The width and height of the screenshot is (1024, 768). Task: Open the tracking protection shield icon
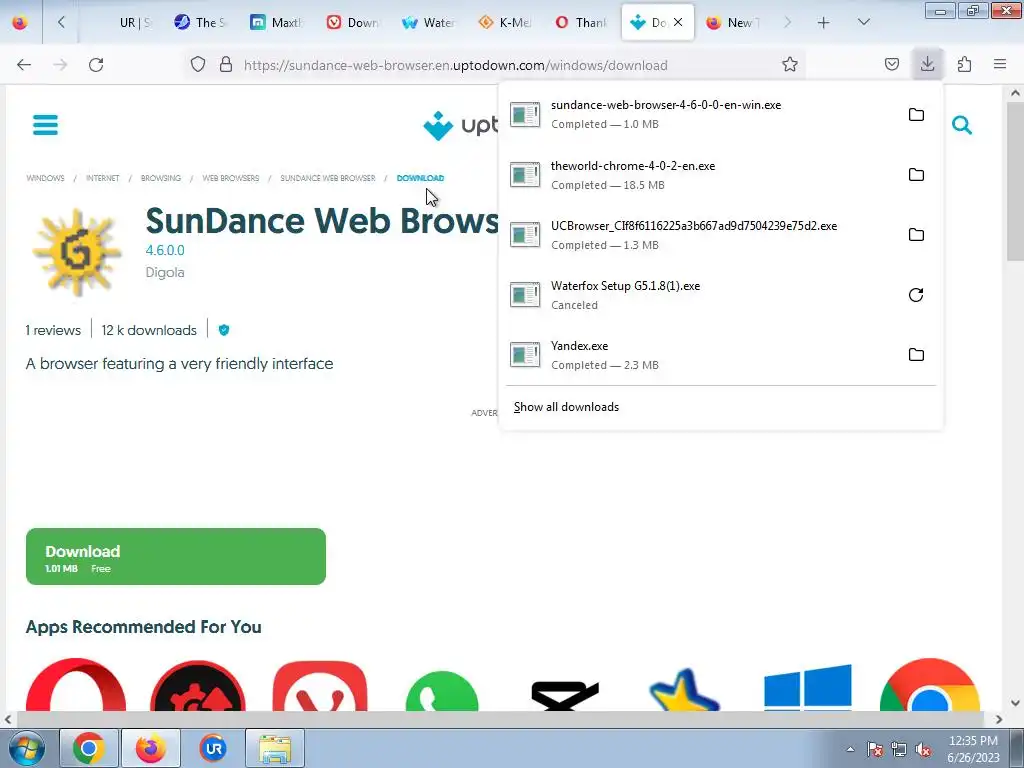[x=198, y=65]
